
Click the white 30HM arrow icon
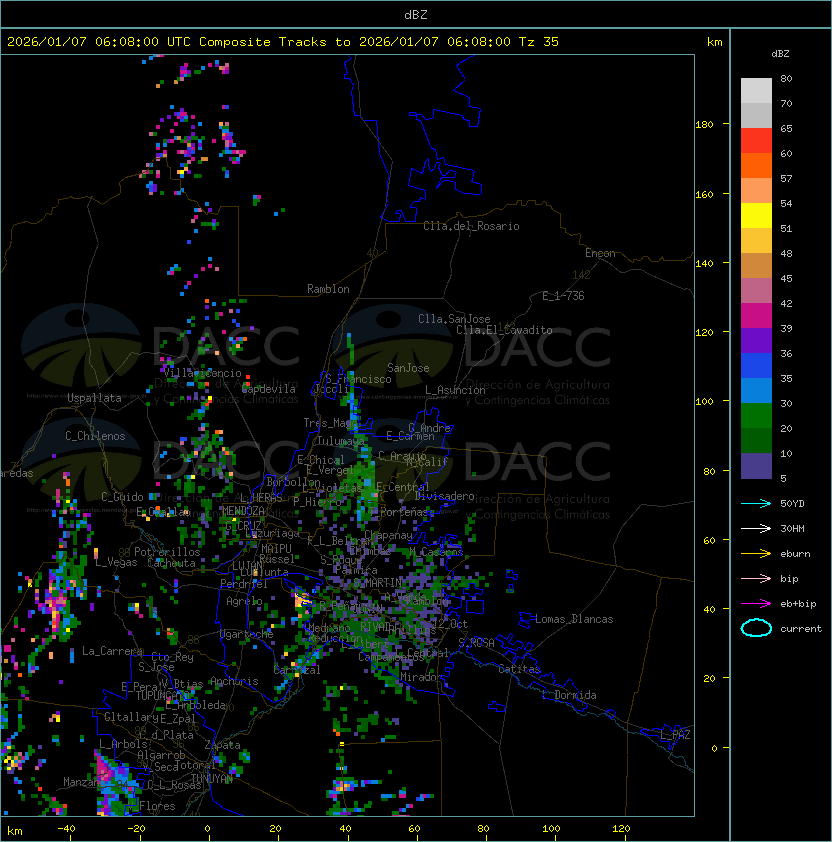756,528
